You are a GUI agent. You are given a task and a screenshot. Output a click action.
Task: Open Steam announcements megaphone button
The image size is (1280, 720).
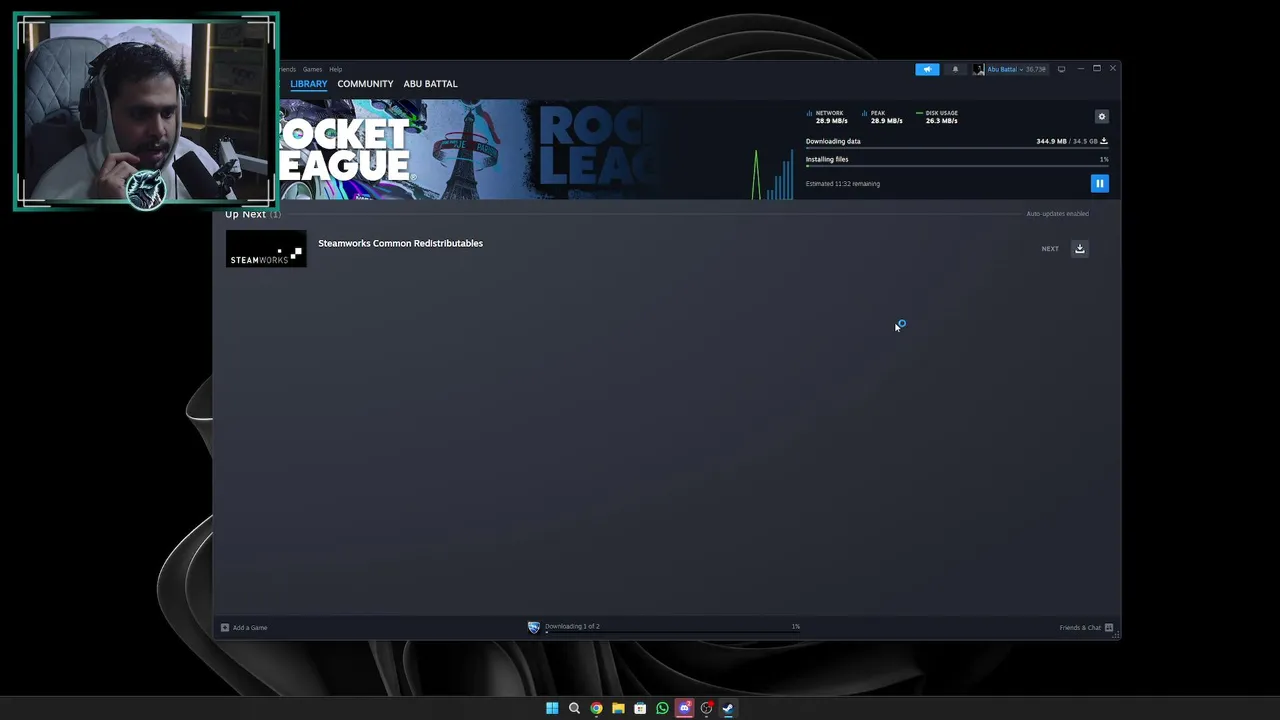pyautogui.click(x=927, y=69)
